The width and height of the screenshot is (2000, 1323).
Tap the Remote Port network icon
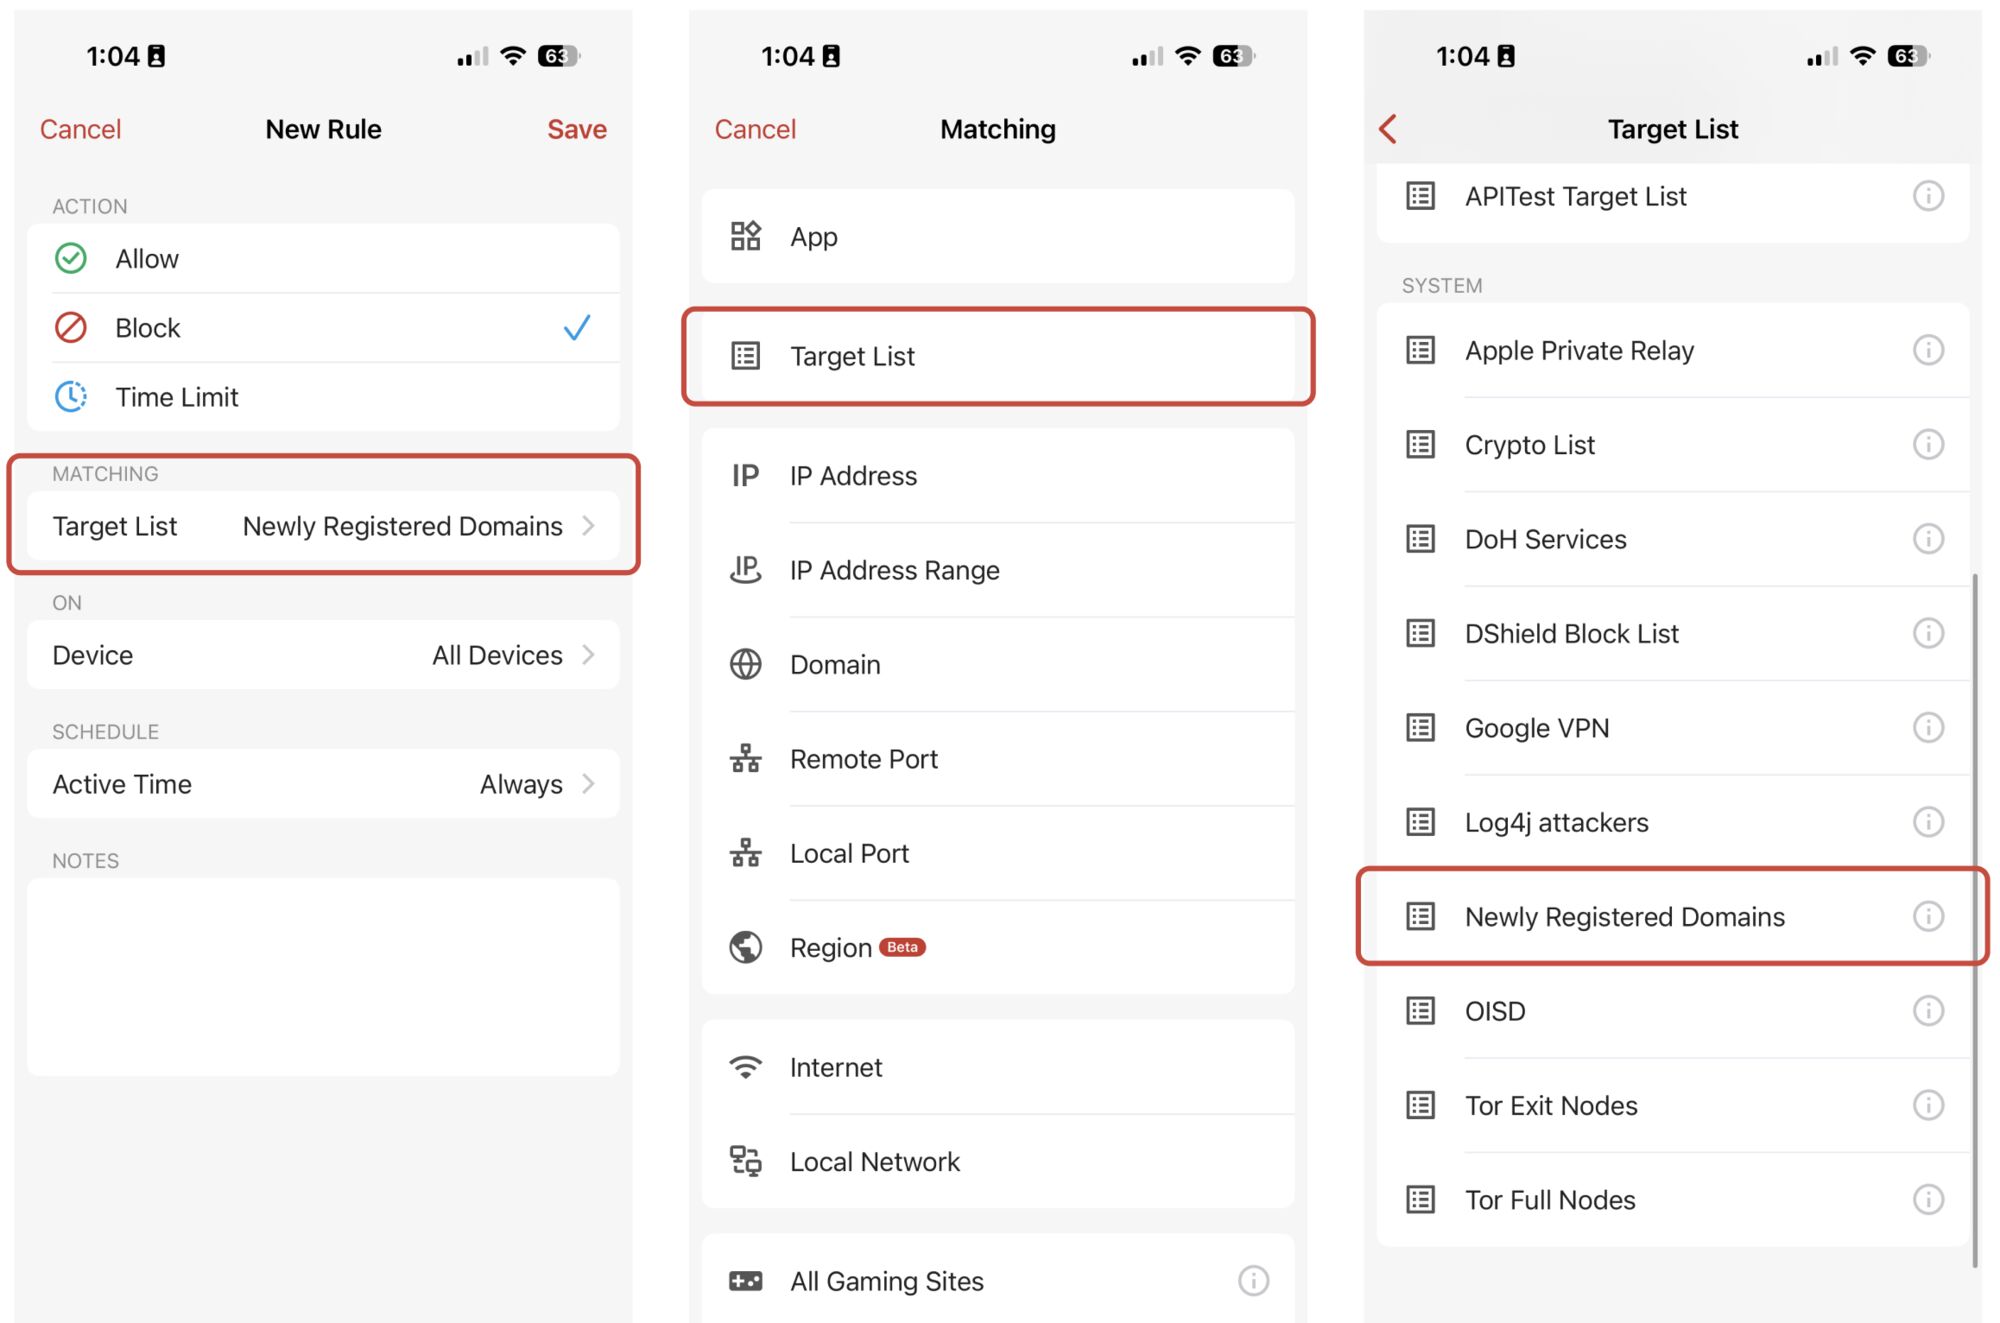point(746,759)
